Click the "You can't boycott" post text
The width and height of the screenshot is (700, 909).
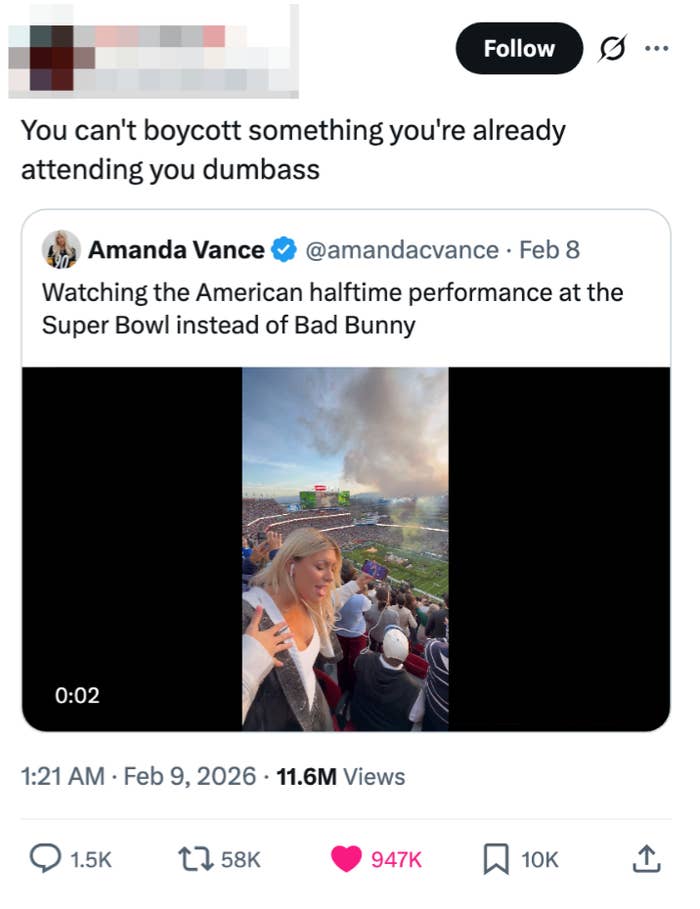pos(292,150)
